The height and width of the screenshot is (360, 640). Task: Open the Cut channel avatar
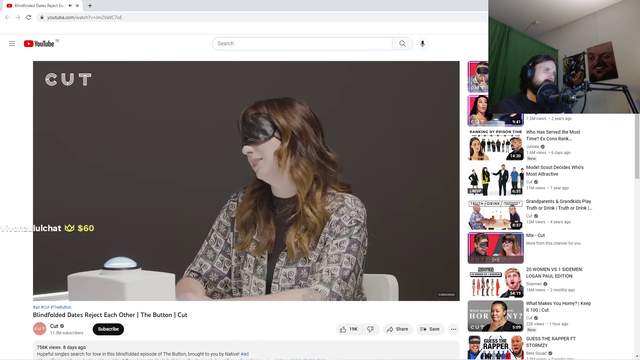(40, 329)
